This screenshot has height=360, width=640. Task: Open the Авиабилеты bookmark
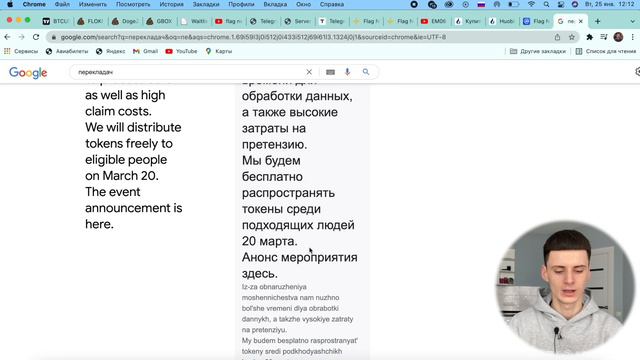click(x=67, y=51)
